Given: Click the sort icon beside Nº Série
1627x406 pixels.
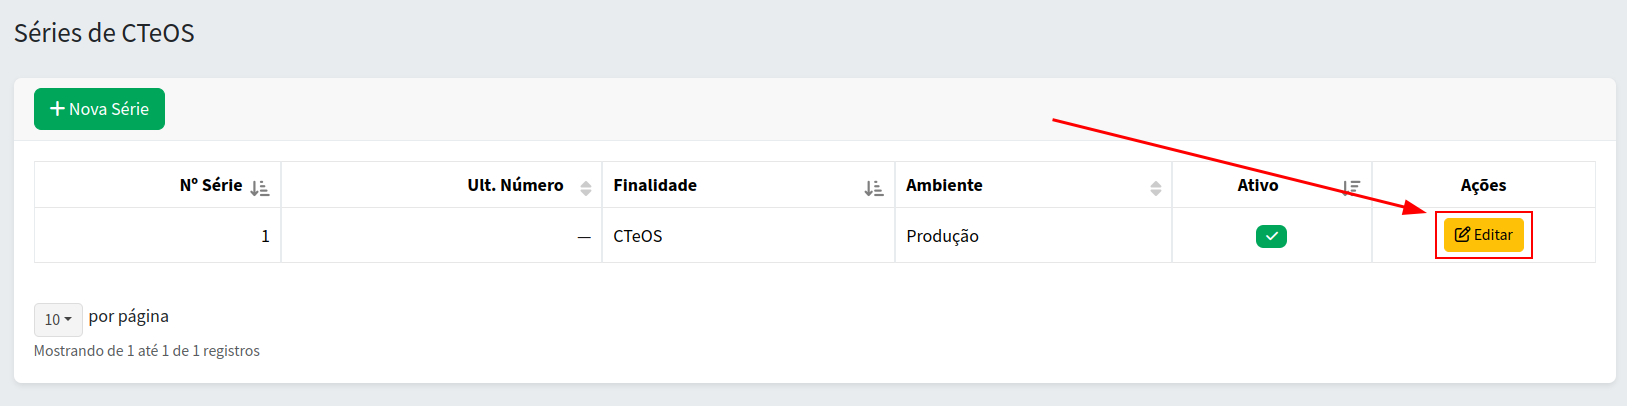Looking at the screenshot, I should click(260, 187).
